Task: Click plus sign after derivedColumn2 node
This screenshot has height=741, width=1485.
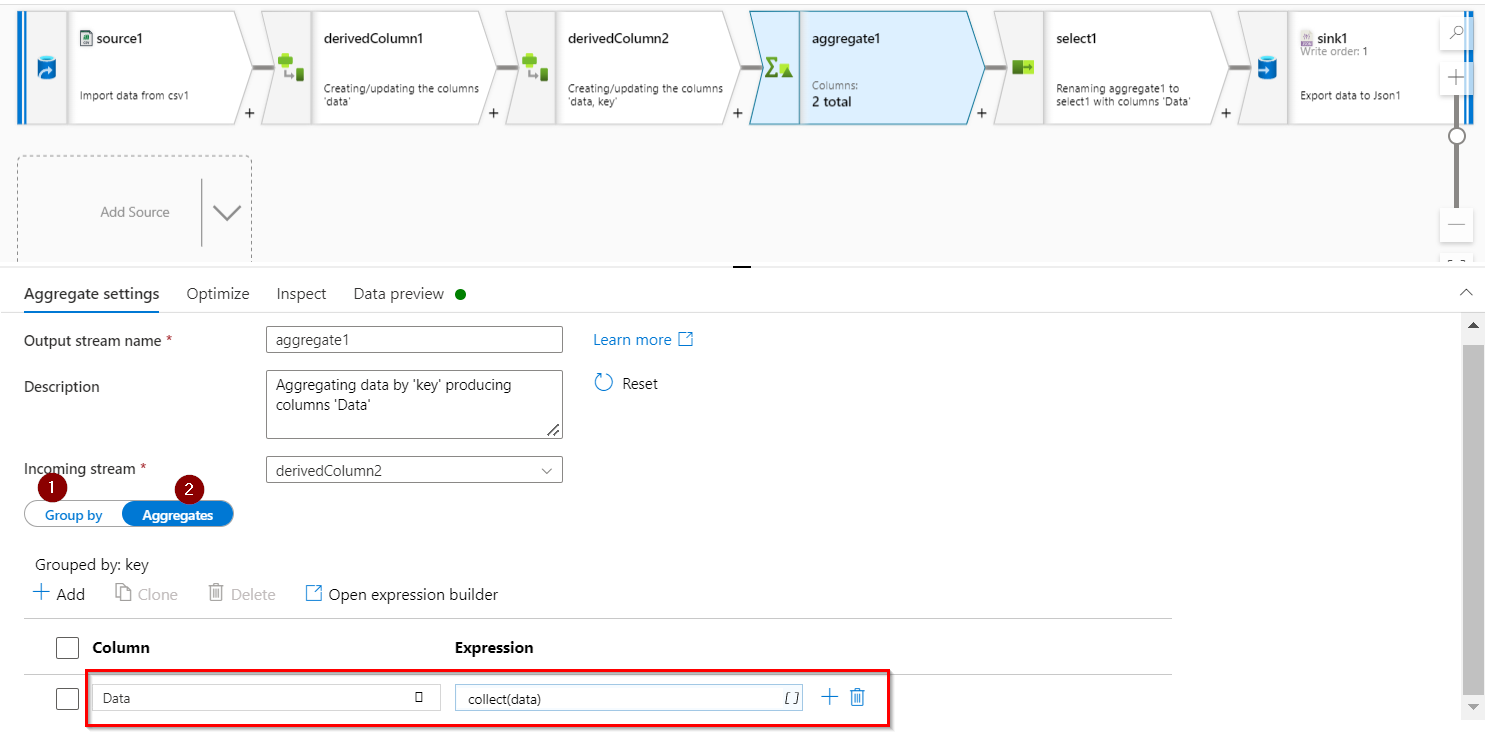Action: coord(737,113)
